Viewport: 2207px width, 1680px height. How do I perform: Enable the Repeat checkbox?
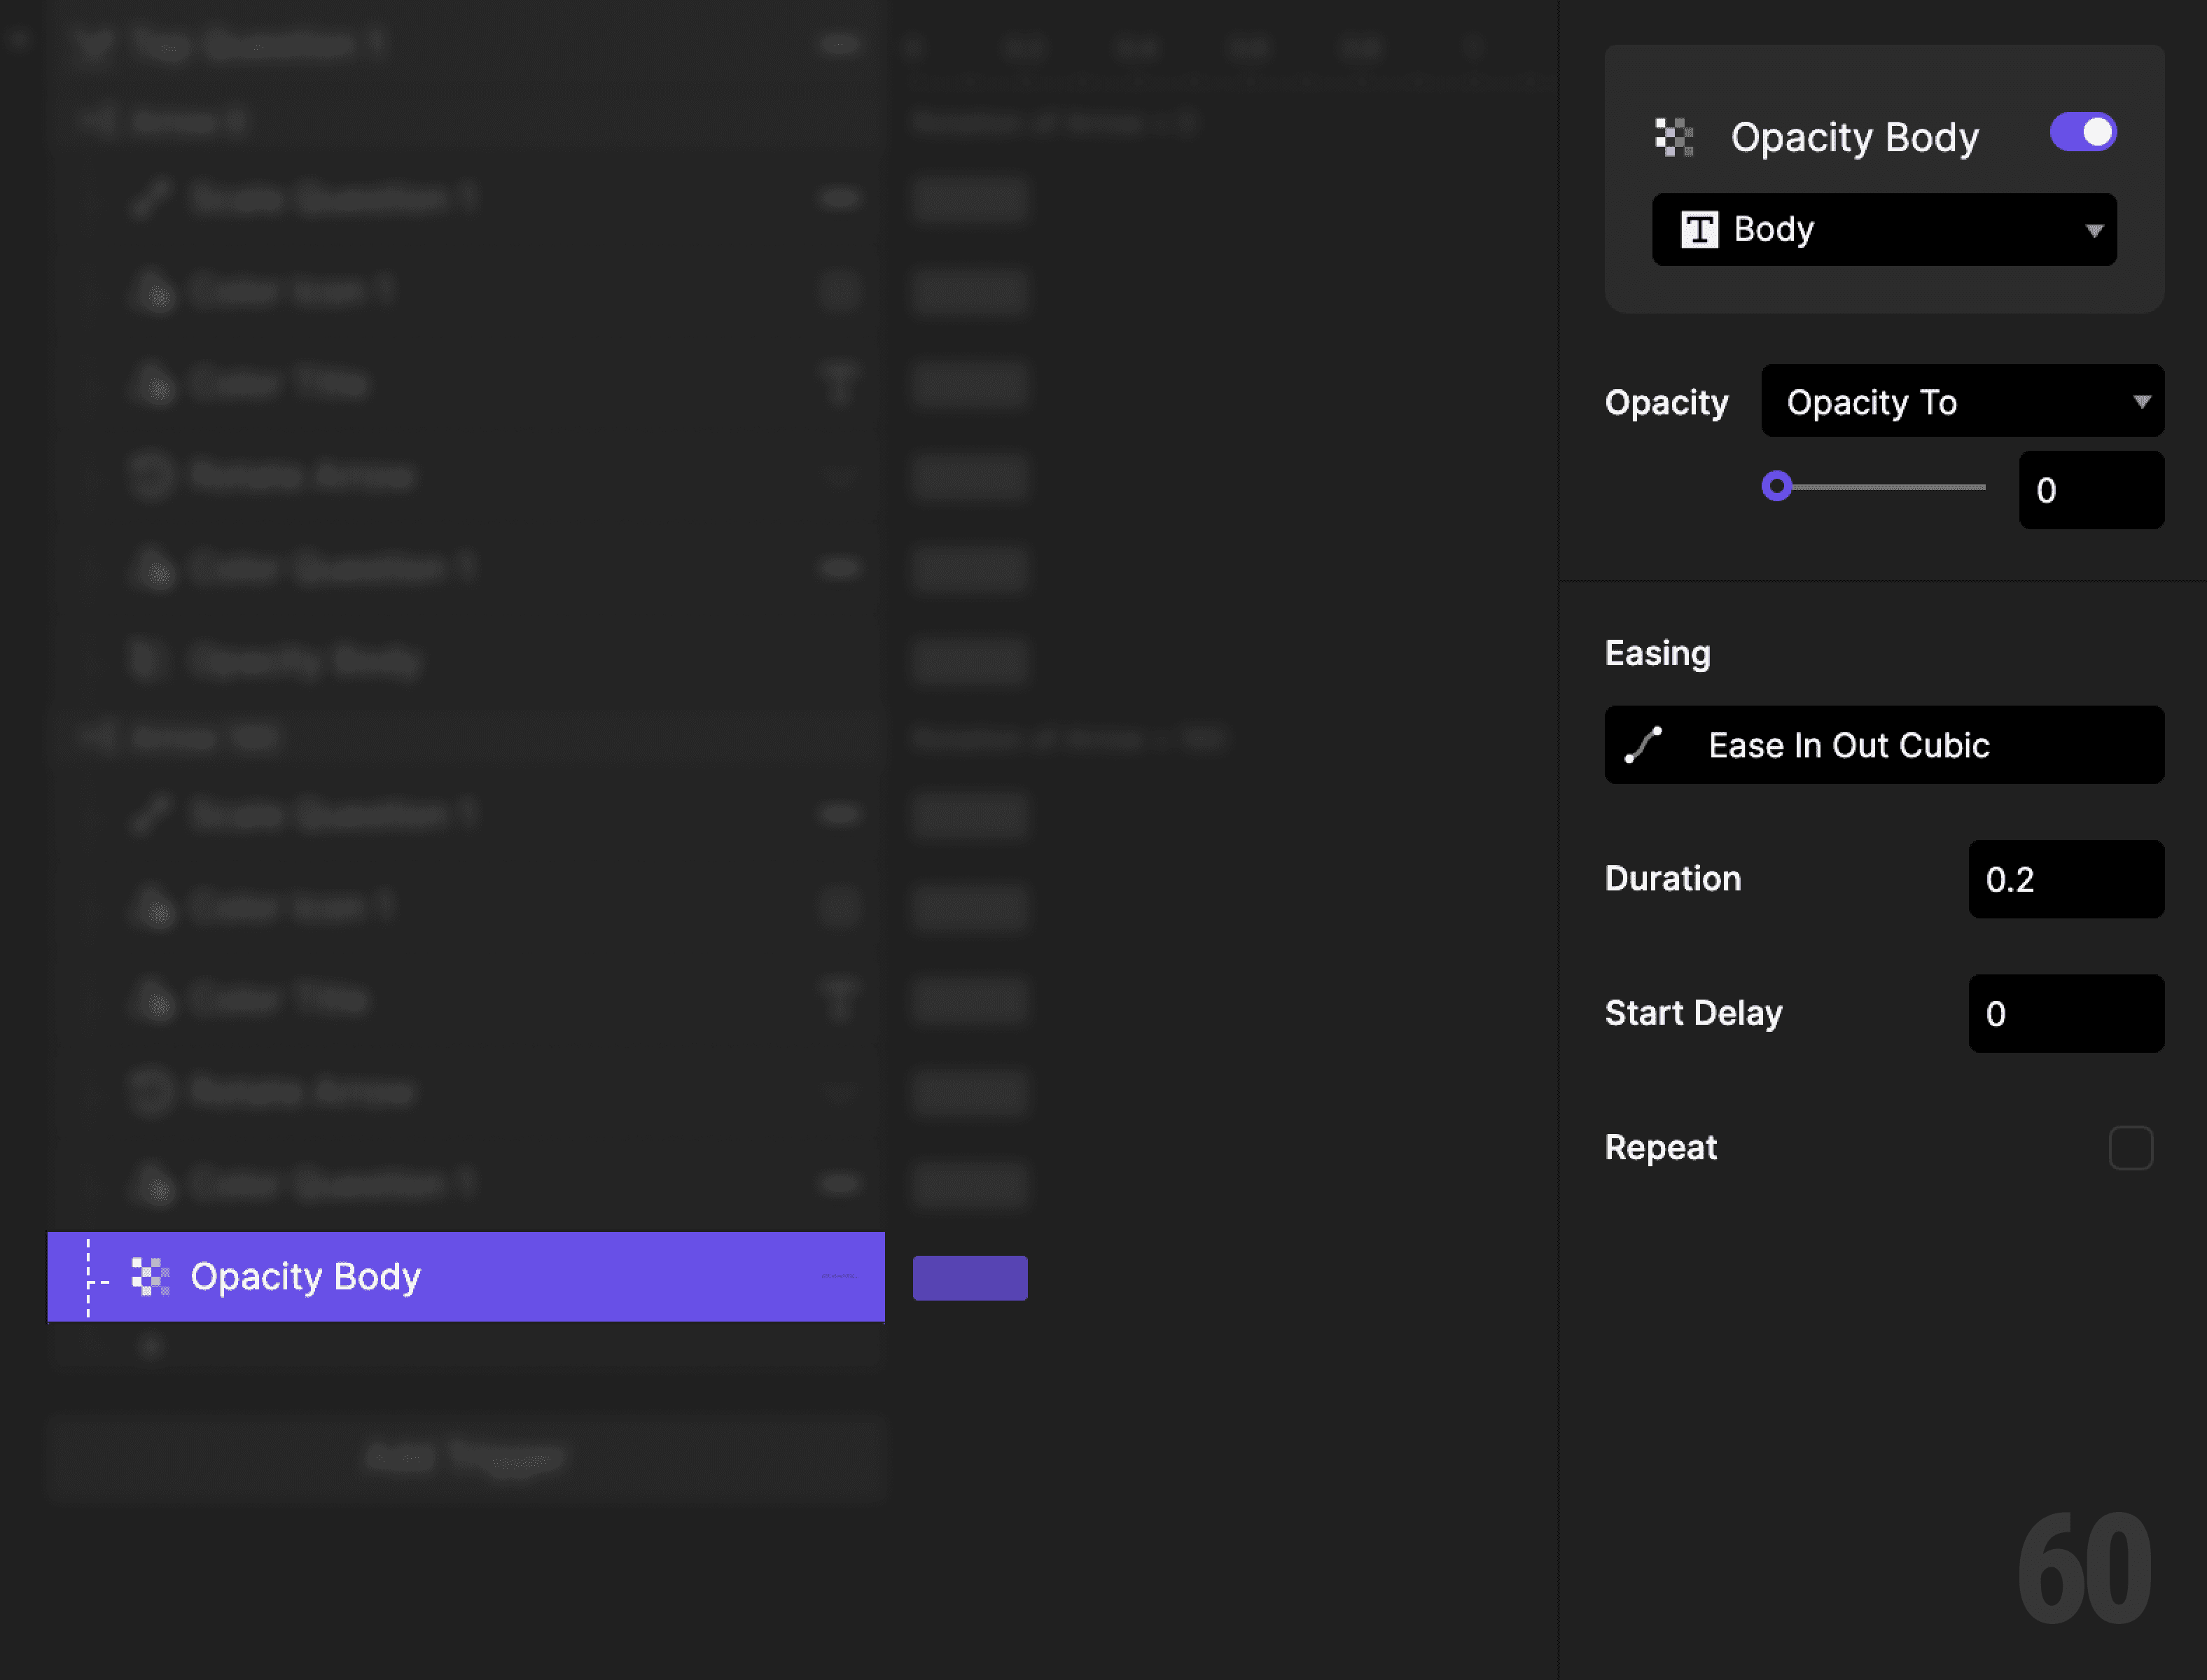coord(2131,1148)
